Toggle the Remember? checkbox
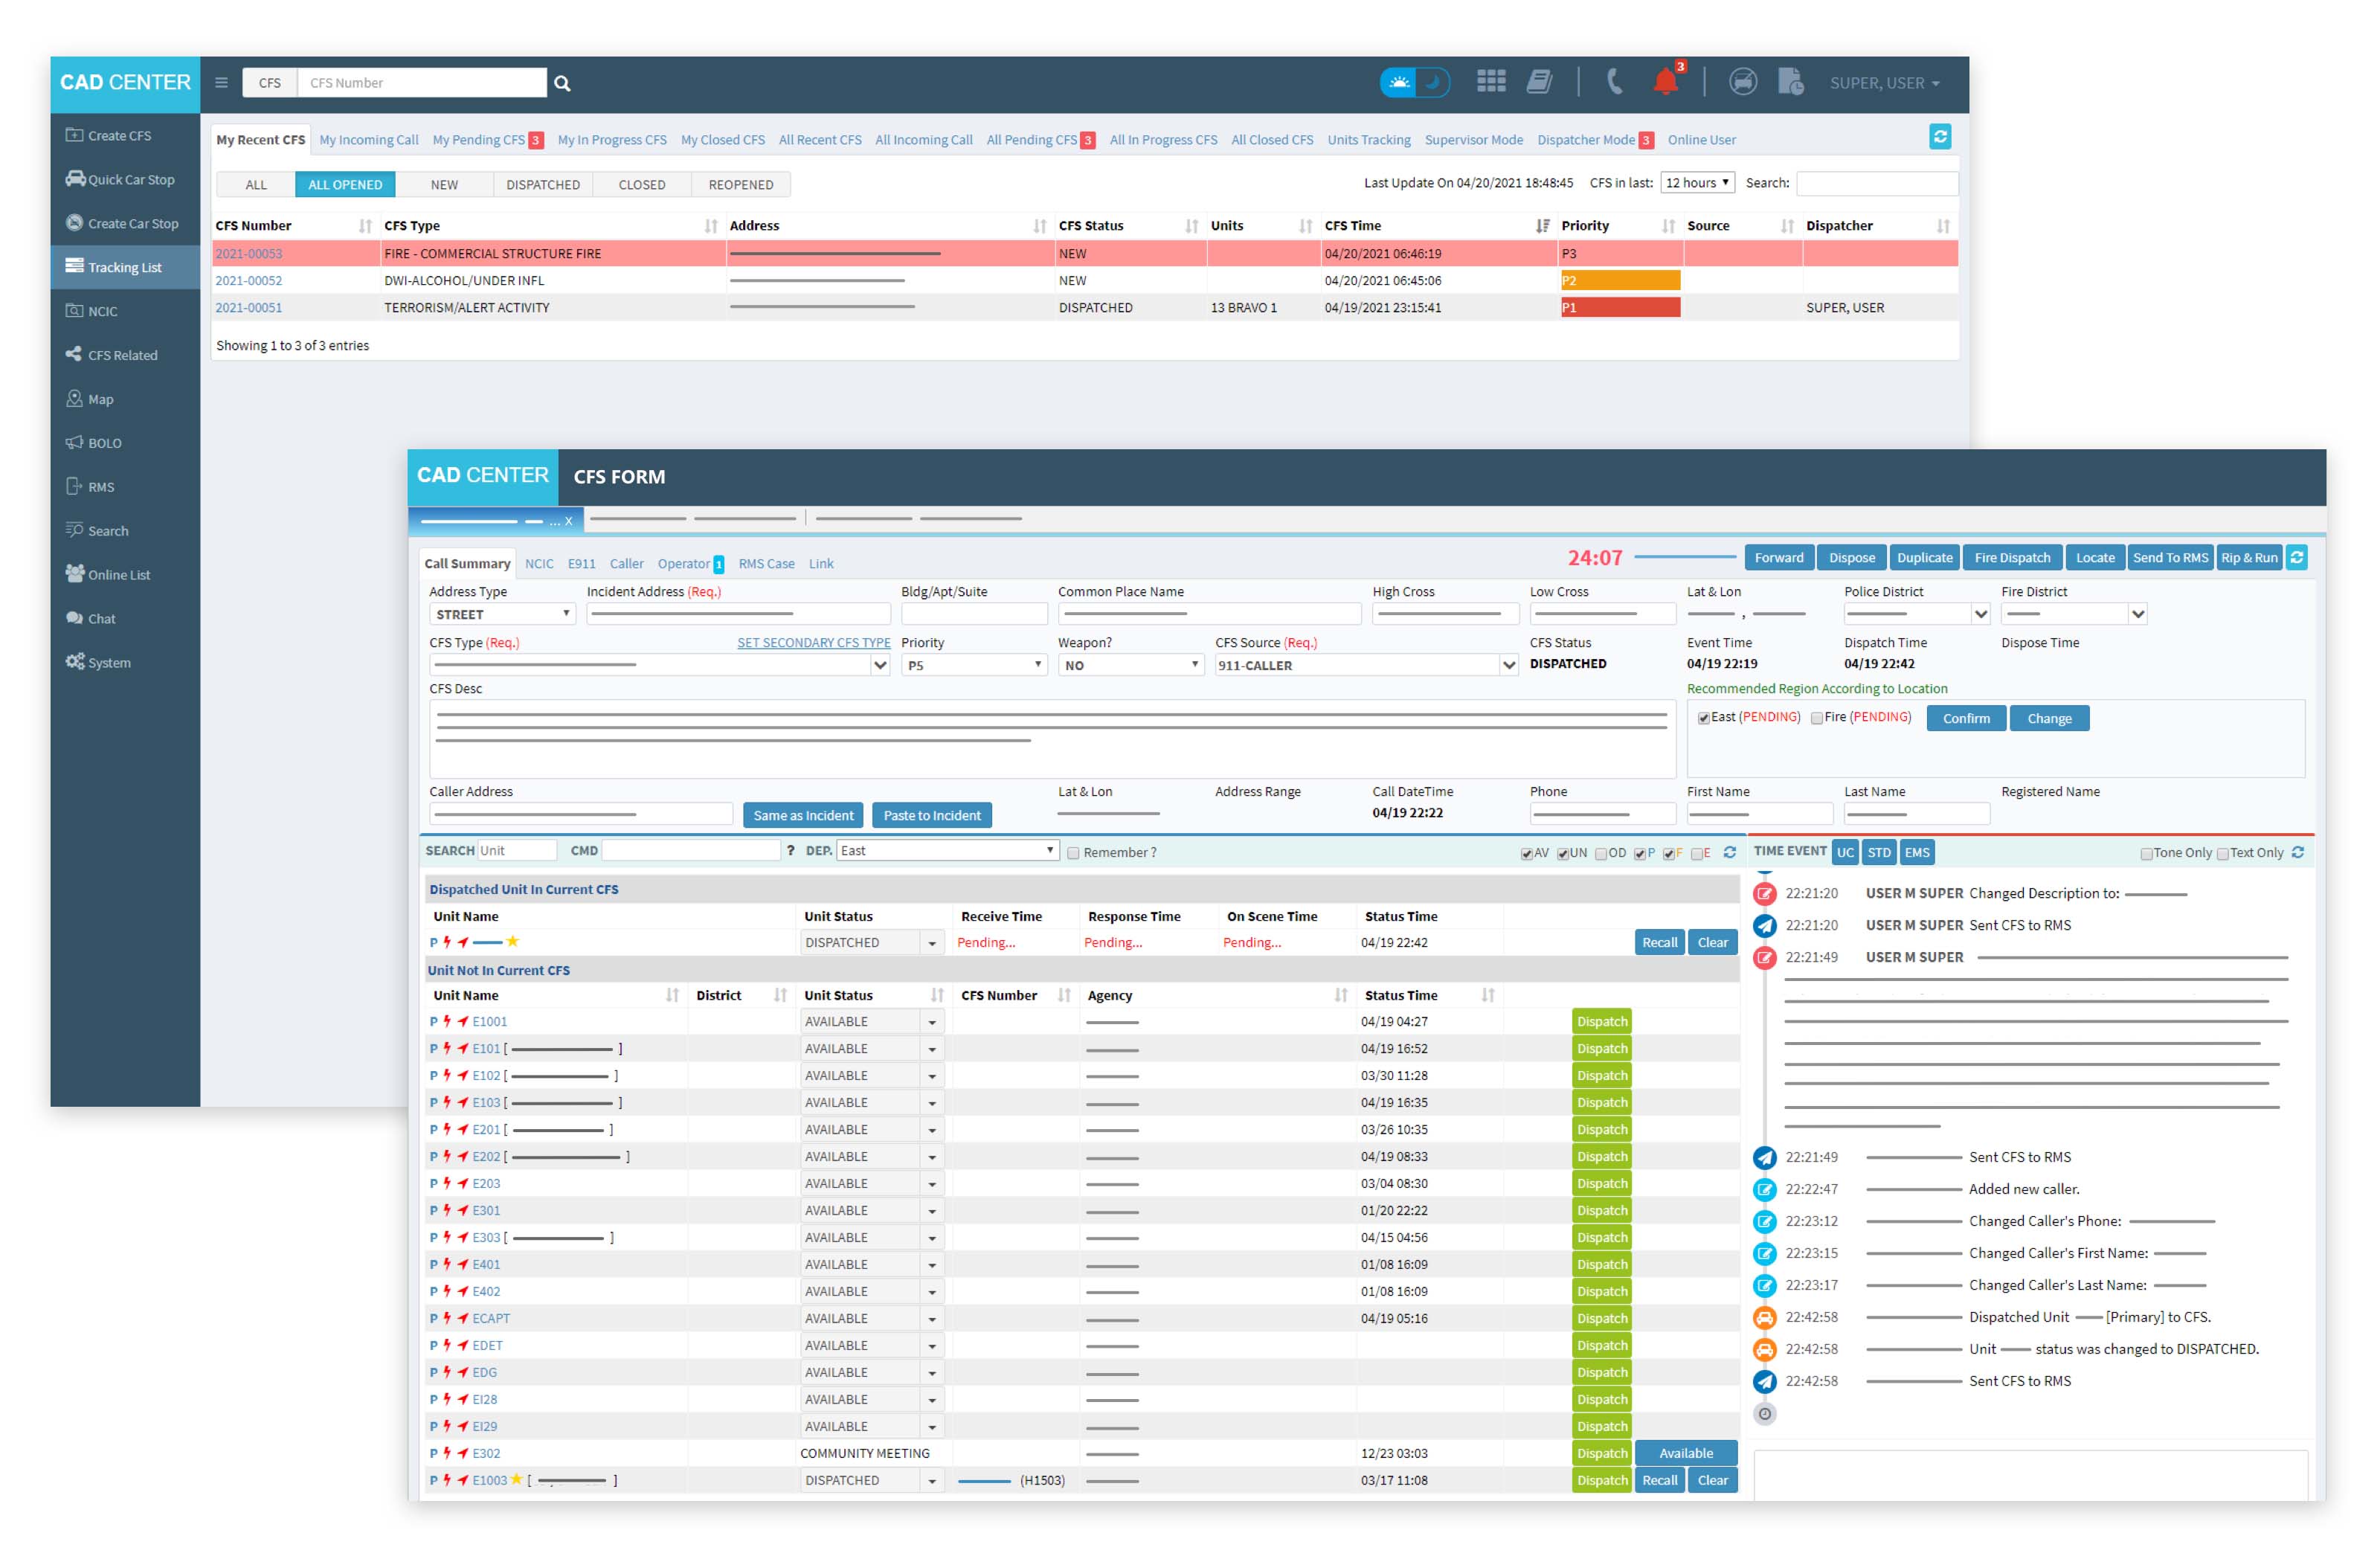2380x1556 pixels. (x=1073, y=853)
